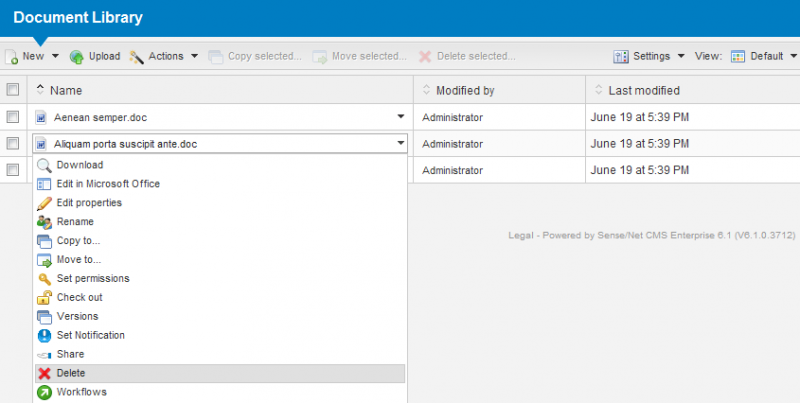Open the Actions dropdown arrow
This screenshot has width=800, height=403.
point(194,56)
